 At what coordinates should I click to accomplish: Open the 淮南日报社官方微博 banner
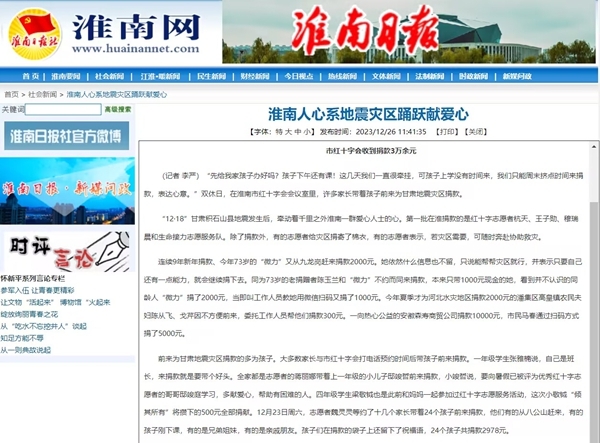pos(67,136)
